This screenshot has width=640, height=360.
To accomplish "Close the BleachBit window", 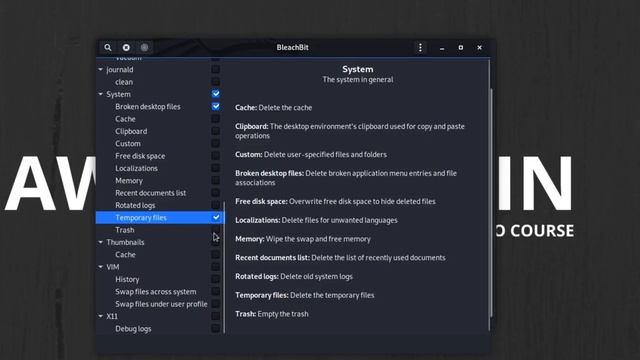I will [480, 48].
